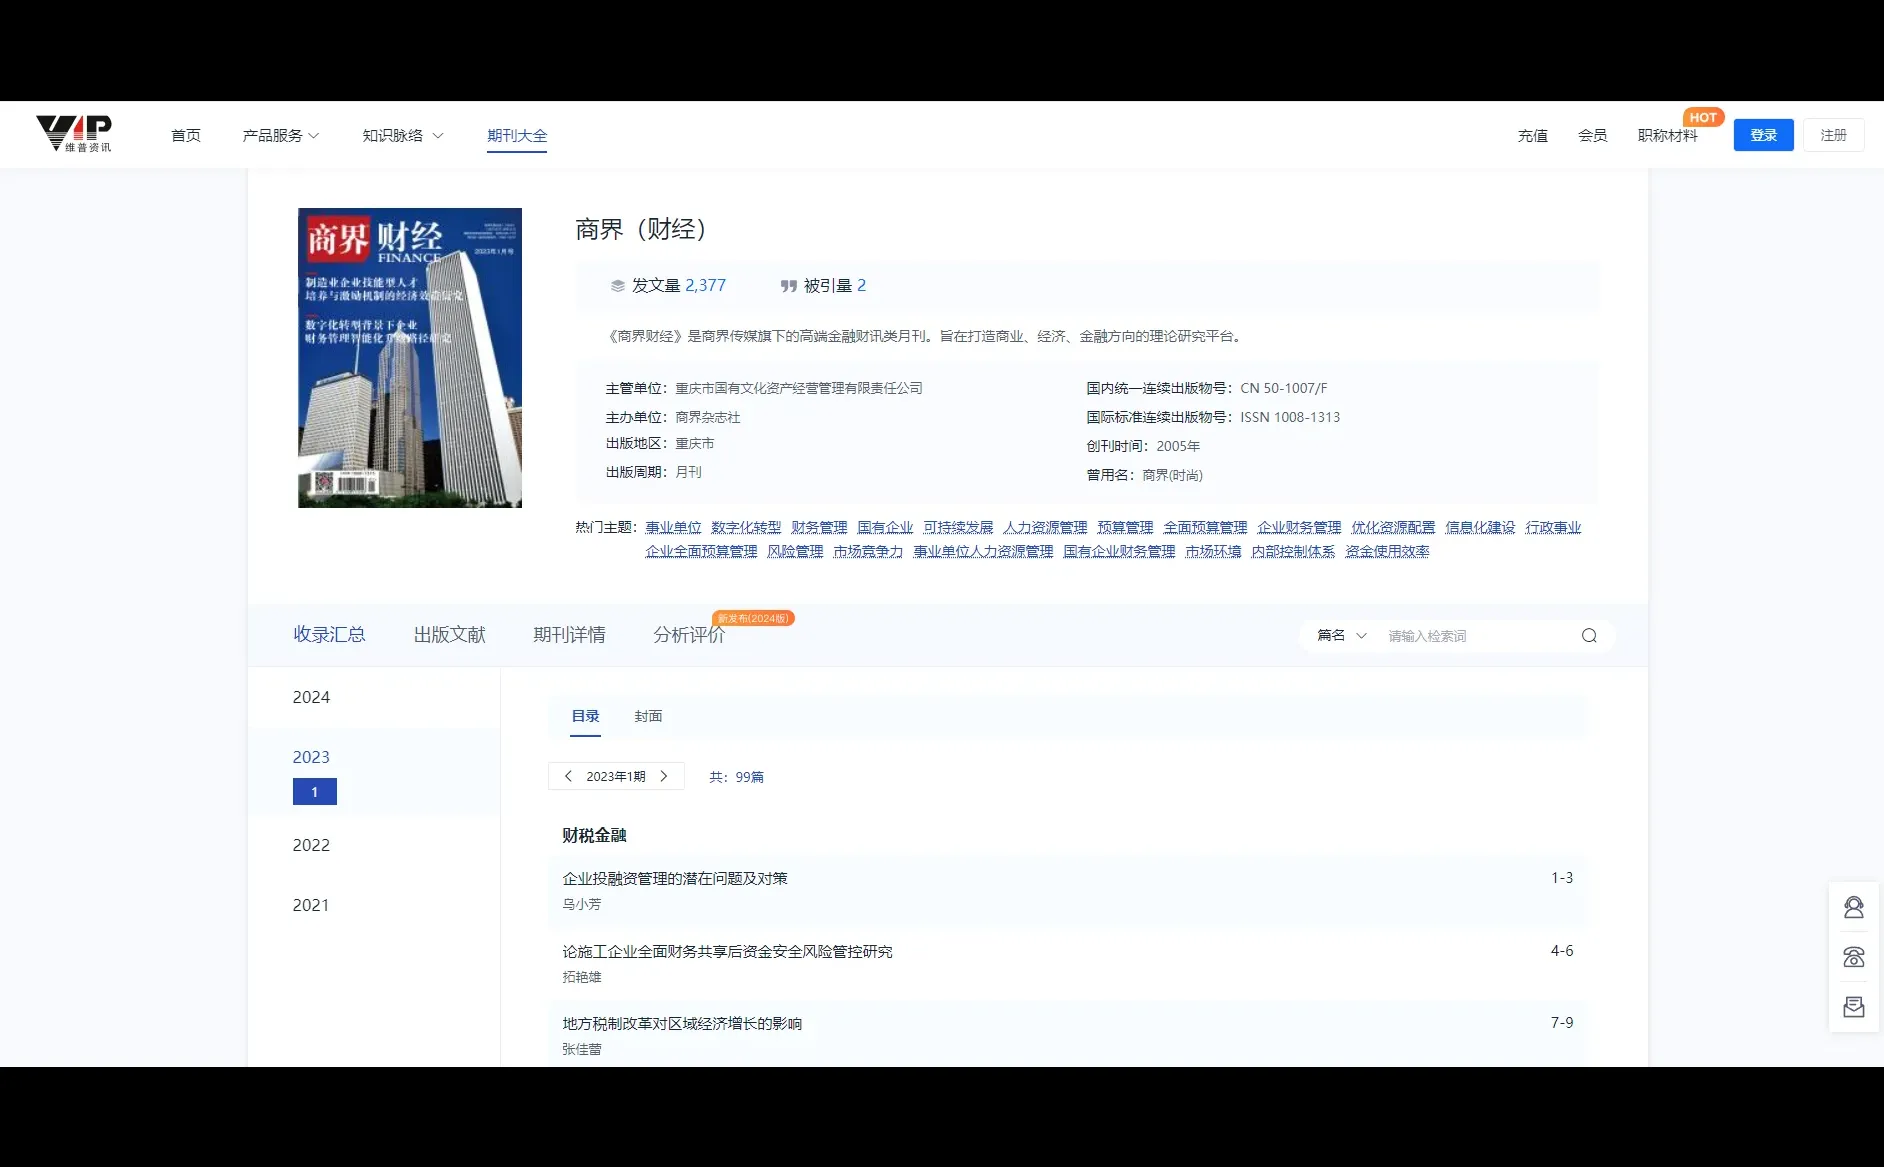Open the 篇名 search field dropdown
This screenshot has width=1884, height=1167.
(1340, 635)
